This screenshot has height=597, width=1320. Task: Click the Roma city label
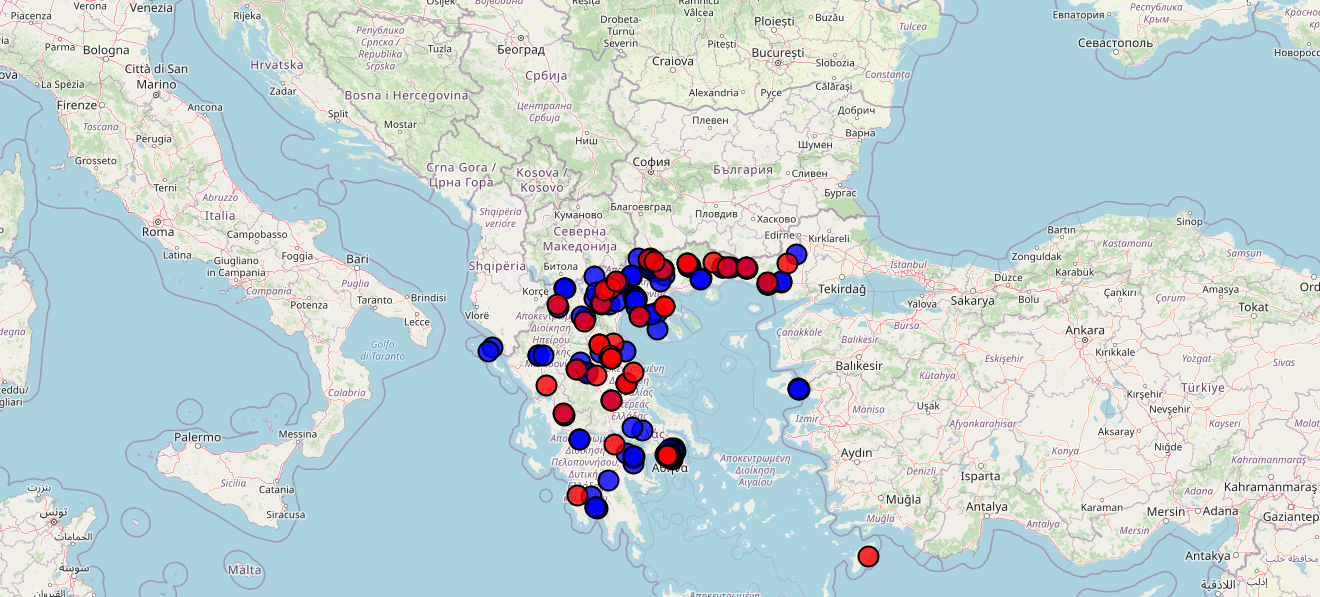click(158, 231)
